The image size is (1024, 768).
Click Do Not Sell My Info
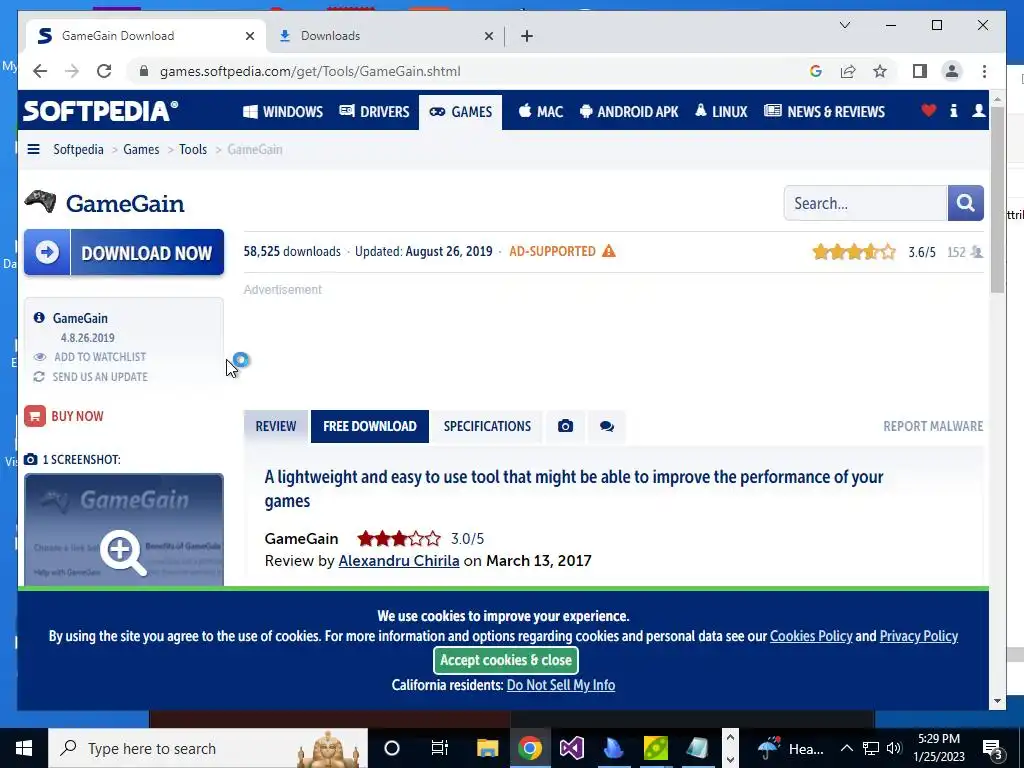click(x=560, y=685)
